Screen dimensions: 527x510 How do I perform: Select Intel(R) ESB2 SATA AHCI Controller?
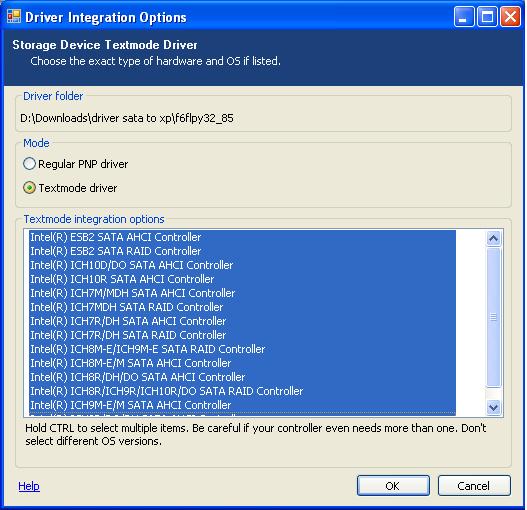242,237
